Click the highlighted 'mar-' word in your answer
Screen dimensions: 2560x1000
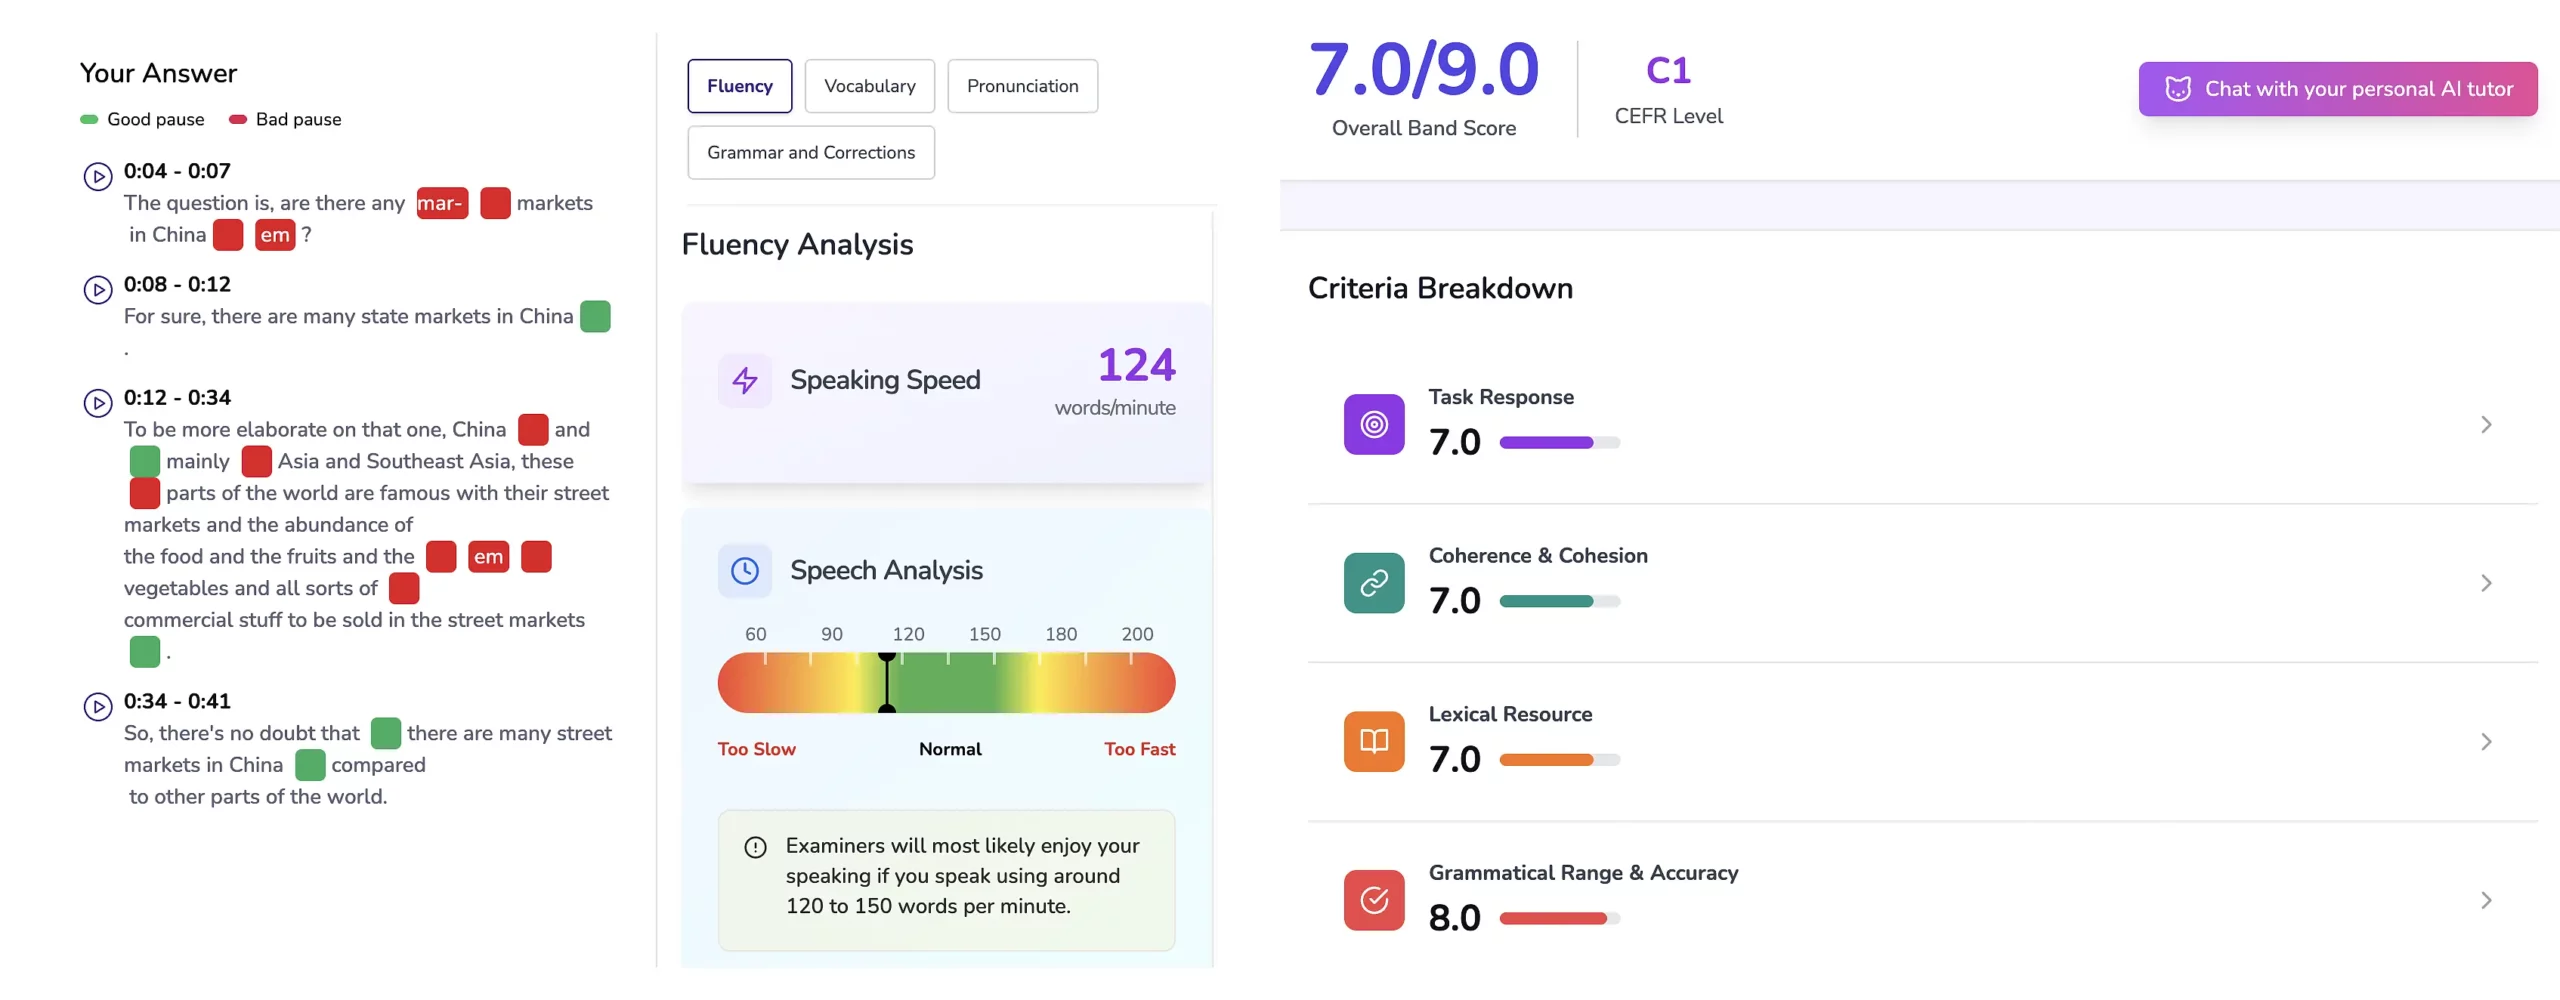(441, 203)
